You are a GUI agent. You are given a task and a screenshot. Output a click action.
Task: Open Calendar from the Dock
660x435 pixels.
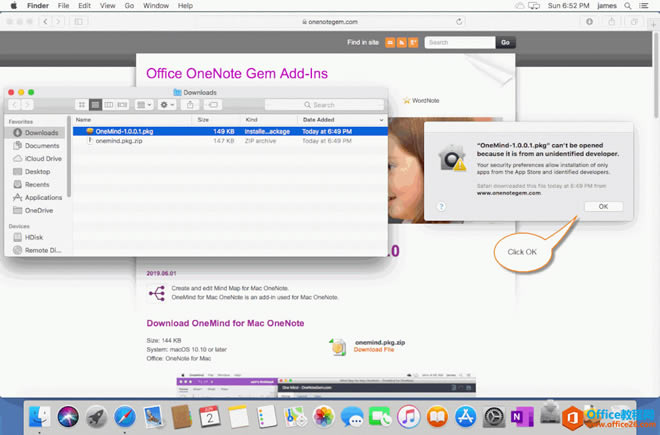(210, 417)
